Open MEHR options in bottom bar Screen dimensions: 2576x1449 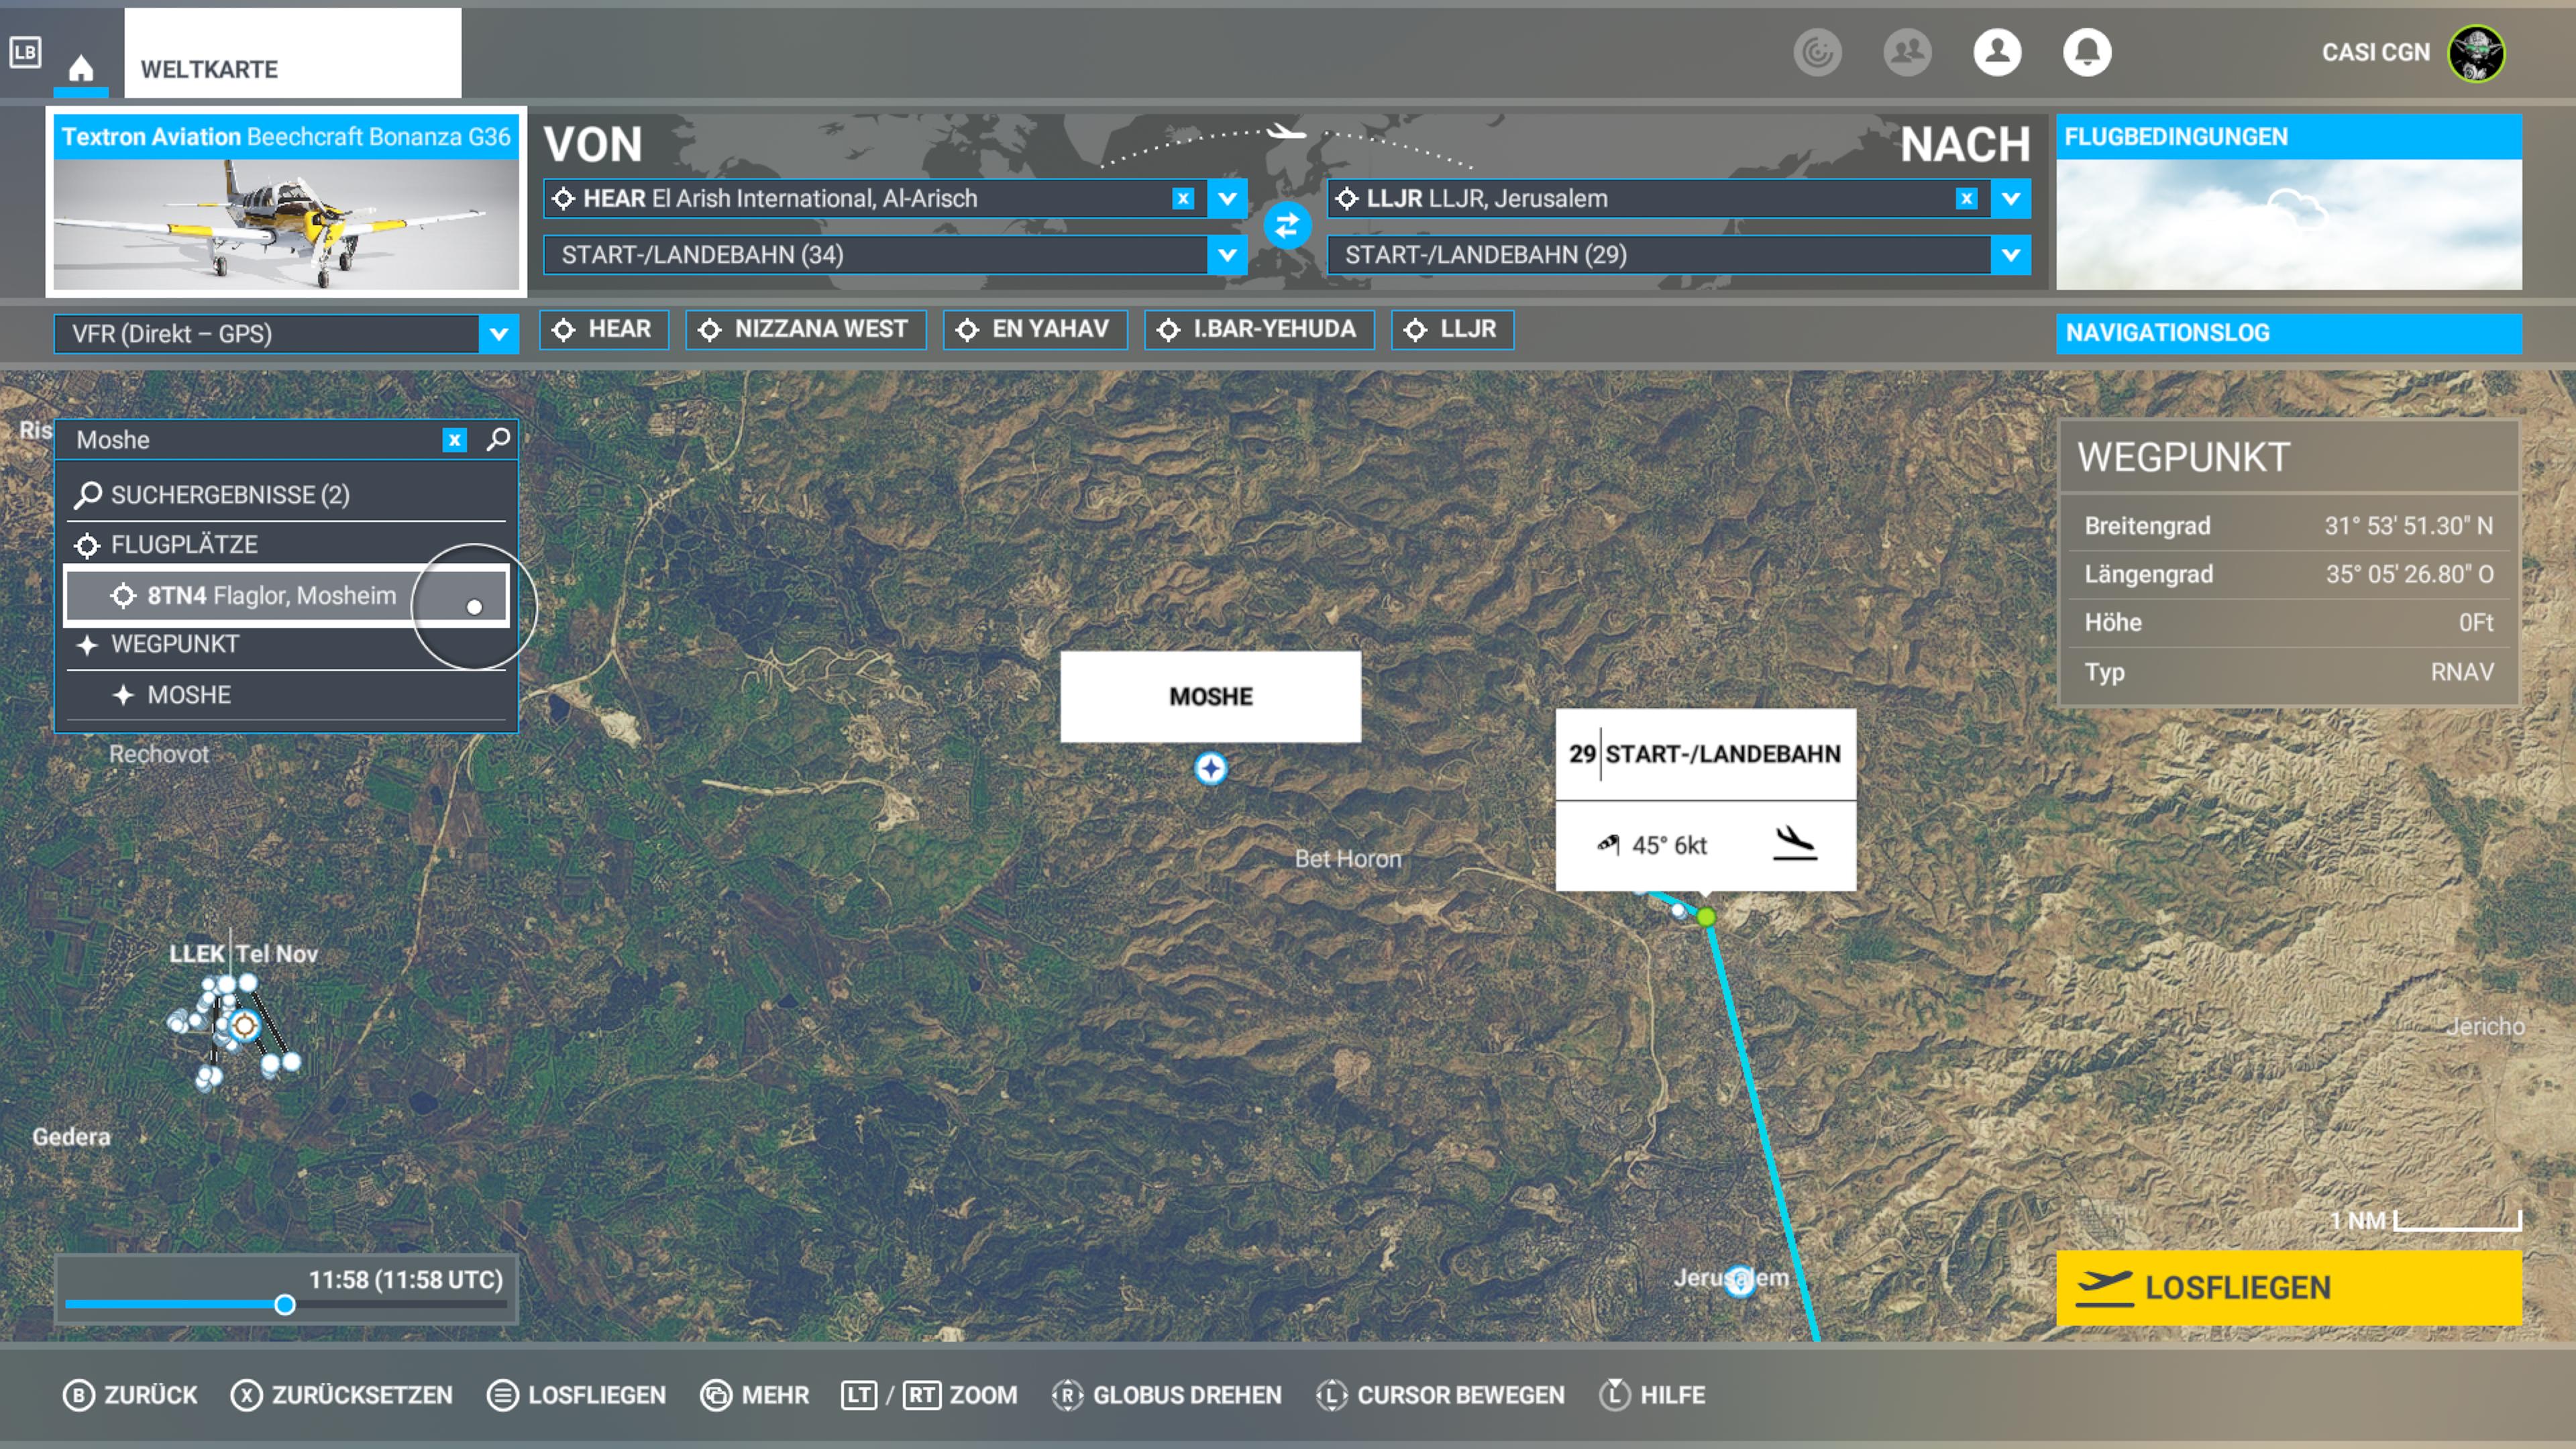(x=755, y=1394)
